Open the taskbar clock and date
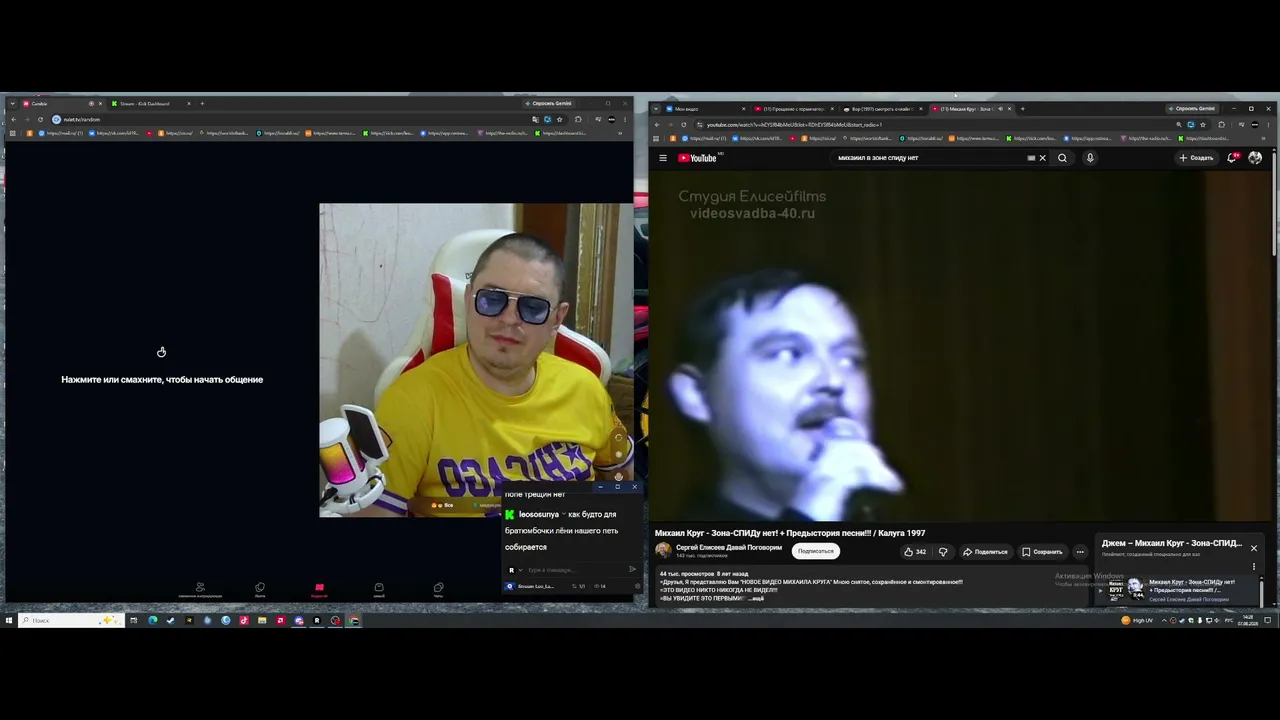Viewport: 1280px width, 720px height. pyautogui.click(x=1247, y=621)
